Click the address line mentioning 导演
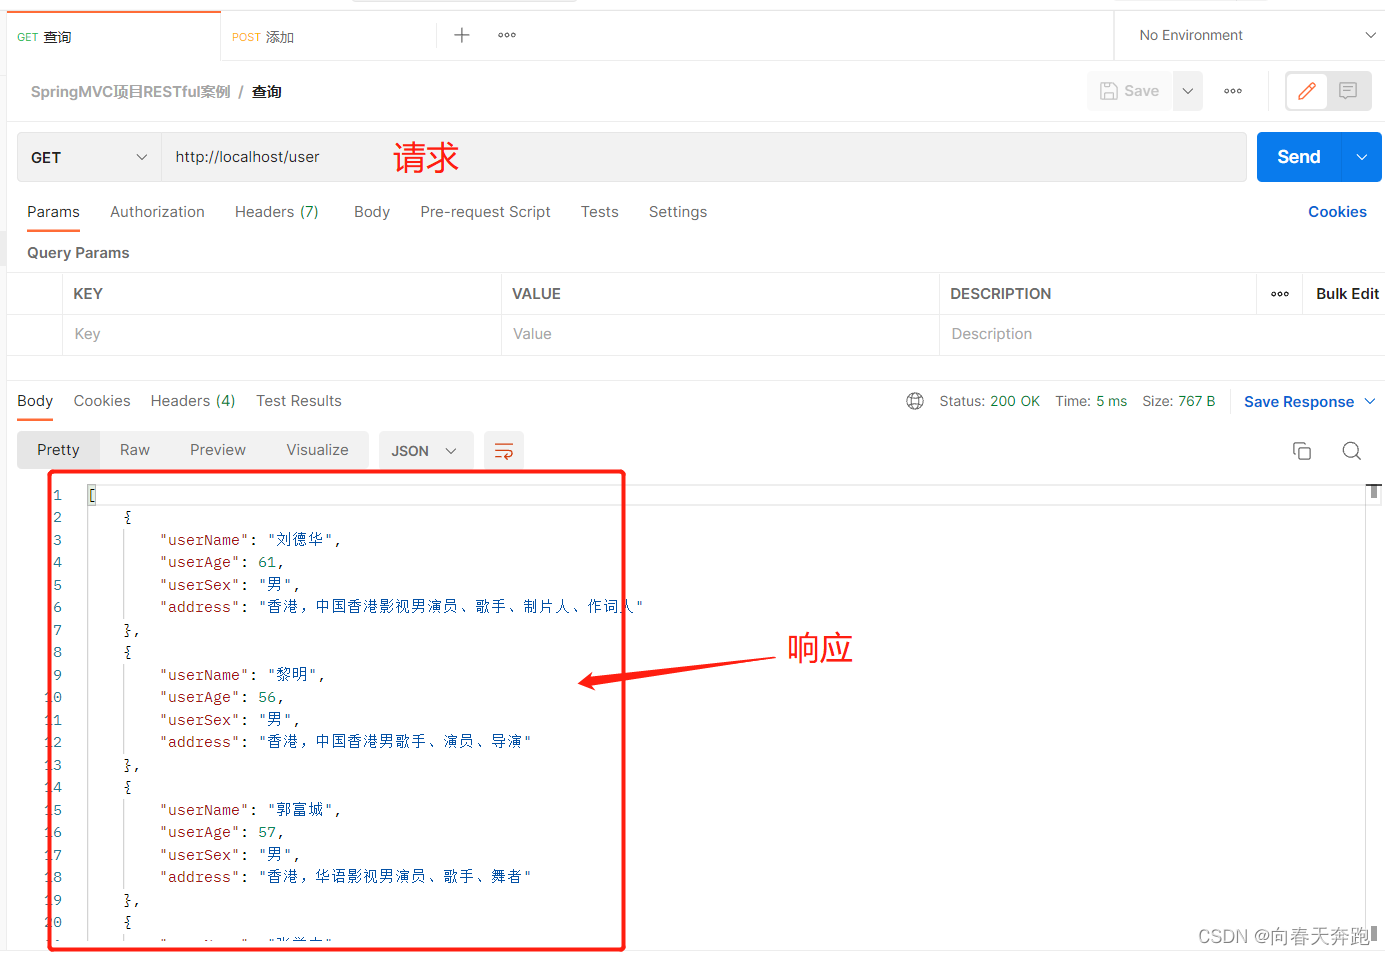 click(x=346, y=742)
